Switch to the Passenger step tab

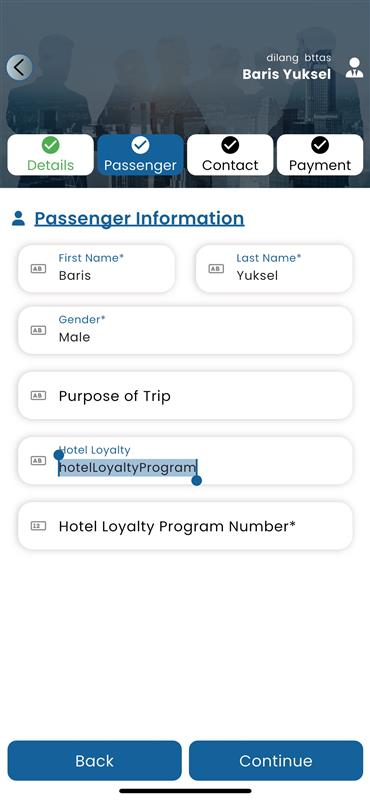(x=140, y=155)
